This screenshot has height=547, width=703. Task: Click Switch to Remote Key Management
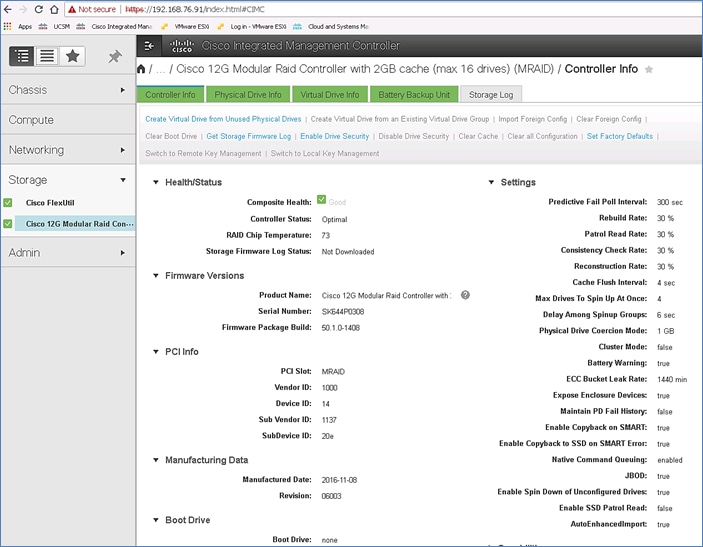pyautogui.click(x=203, y=153)
